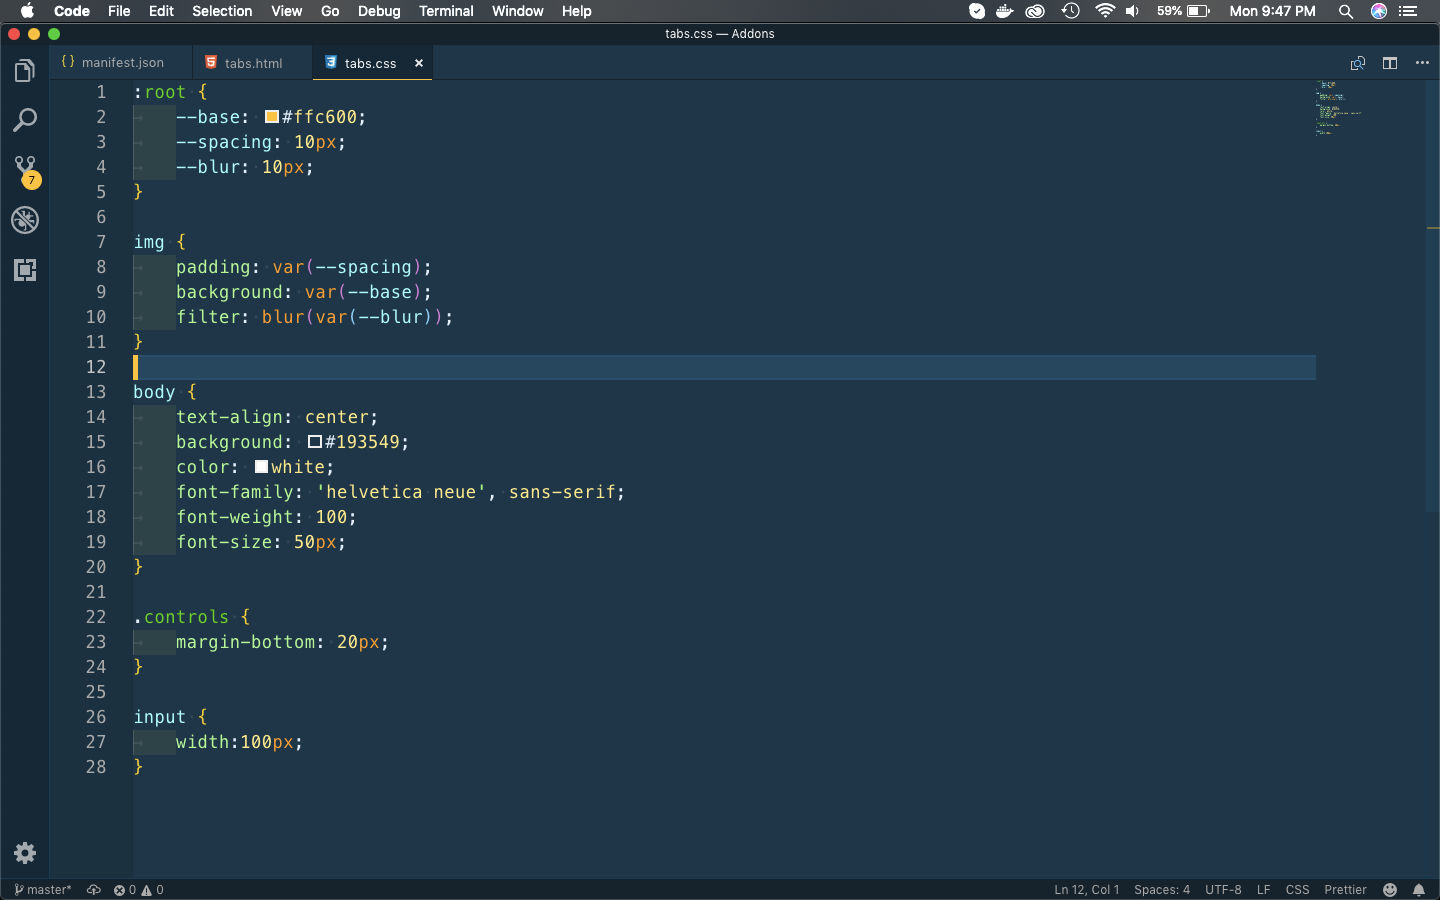Open the Help menu
This screenshot has width=1440, height=900.
point(576,11)
